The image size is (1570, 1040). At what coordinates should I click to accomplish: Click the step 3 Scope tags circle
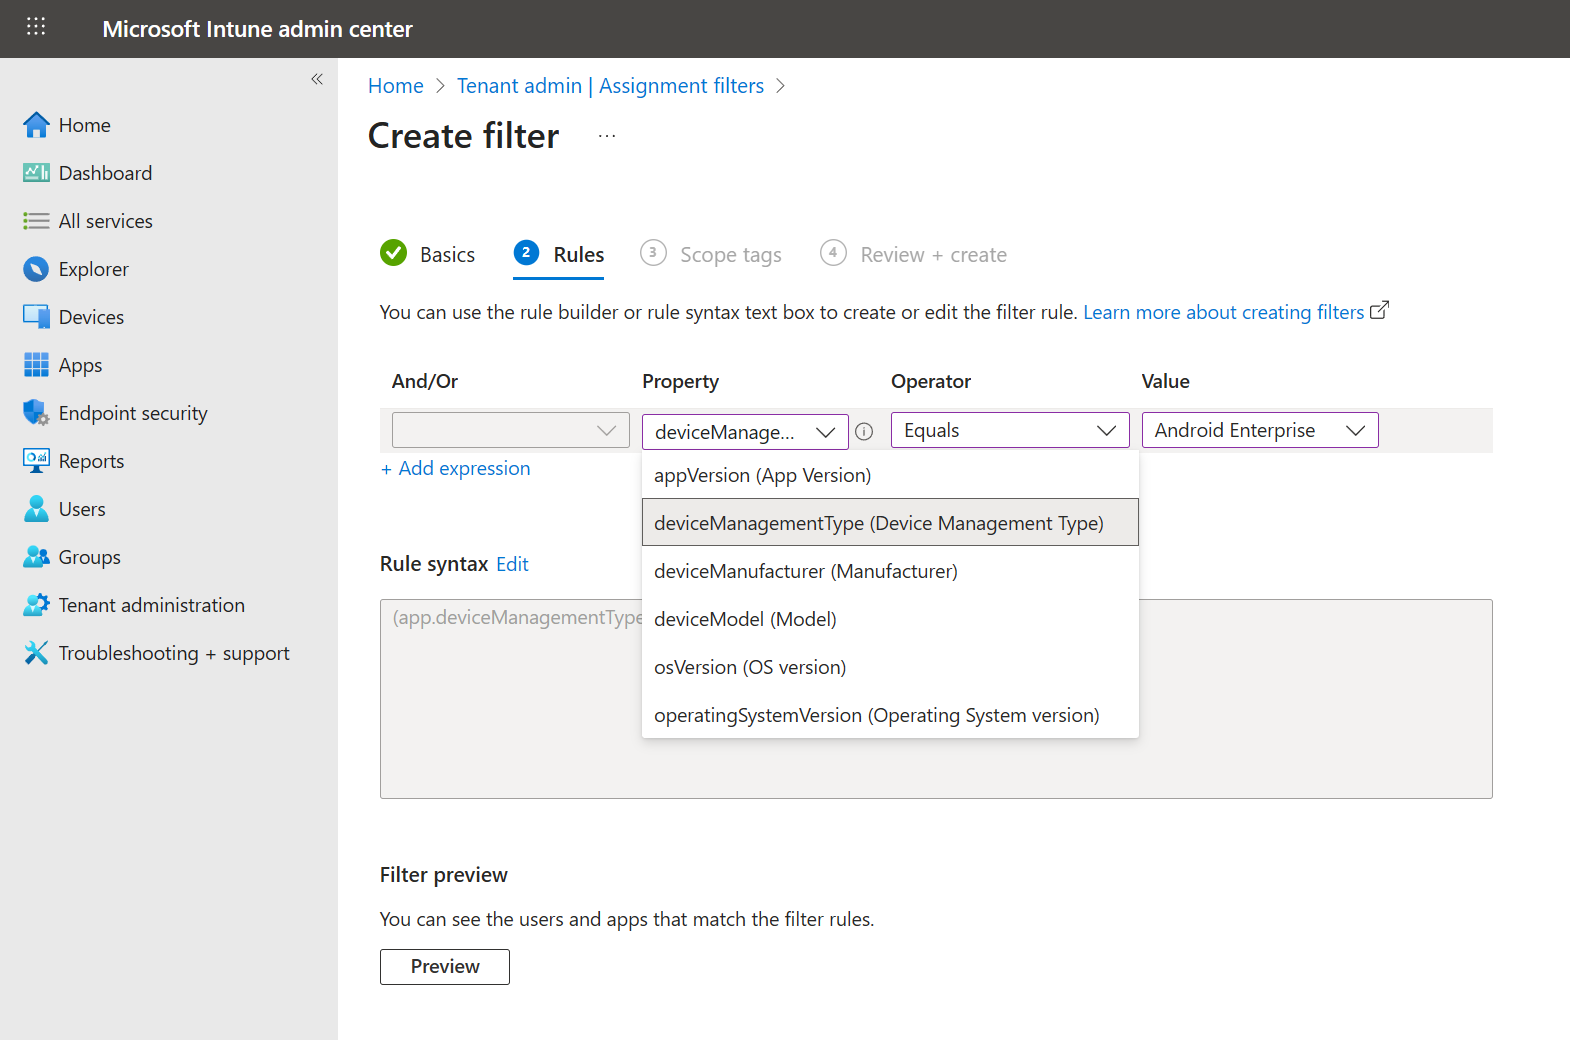(653, 253)
